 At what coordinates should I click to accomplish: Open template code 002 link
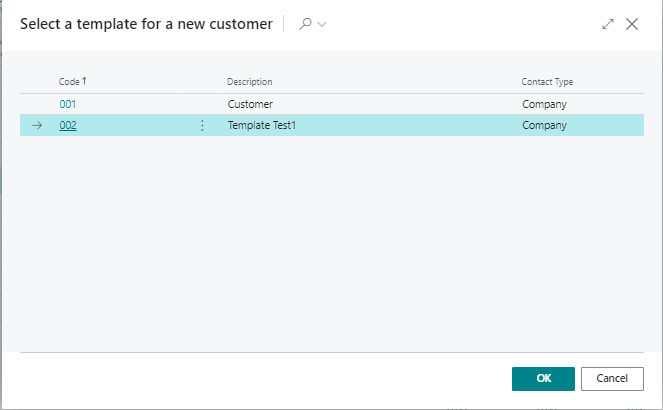68,125
